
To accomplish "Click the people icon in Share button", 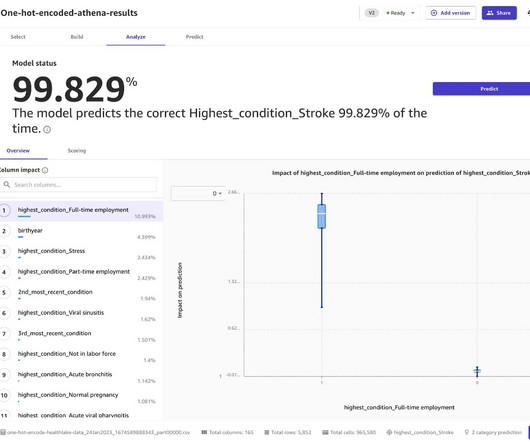I will 490,13.
